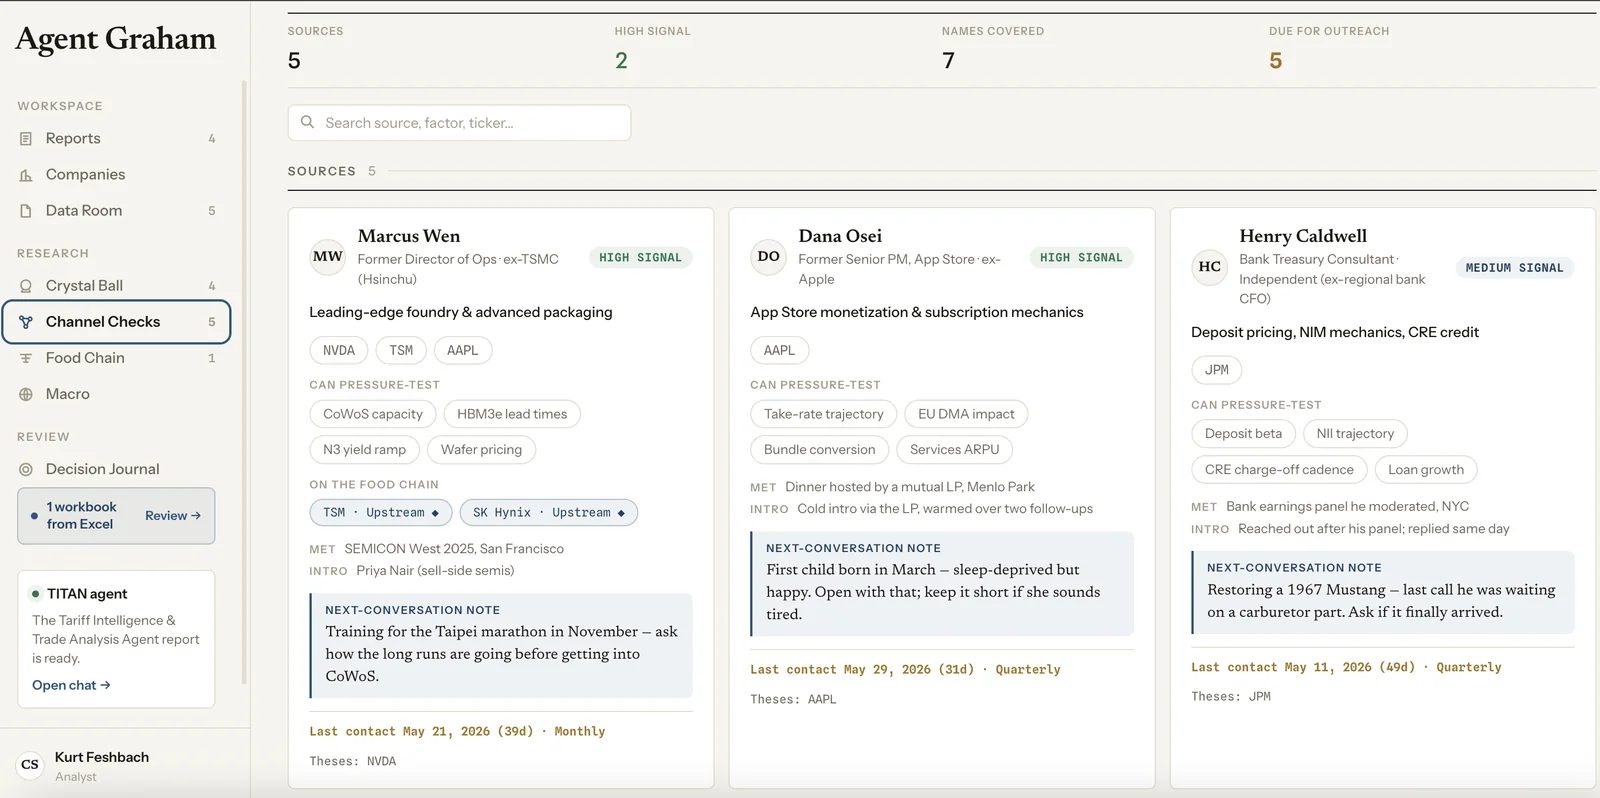The height and width of the screenshot is (798, 1600).
Task: Click Henry Caldwell next-conversation note
Action: coord(1383,593)
